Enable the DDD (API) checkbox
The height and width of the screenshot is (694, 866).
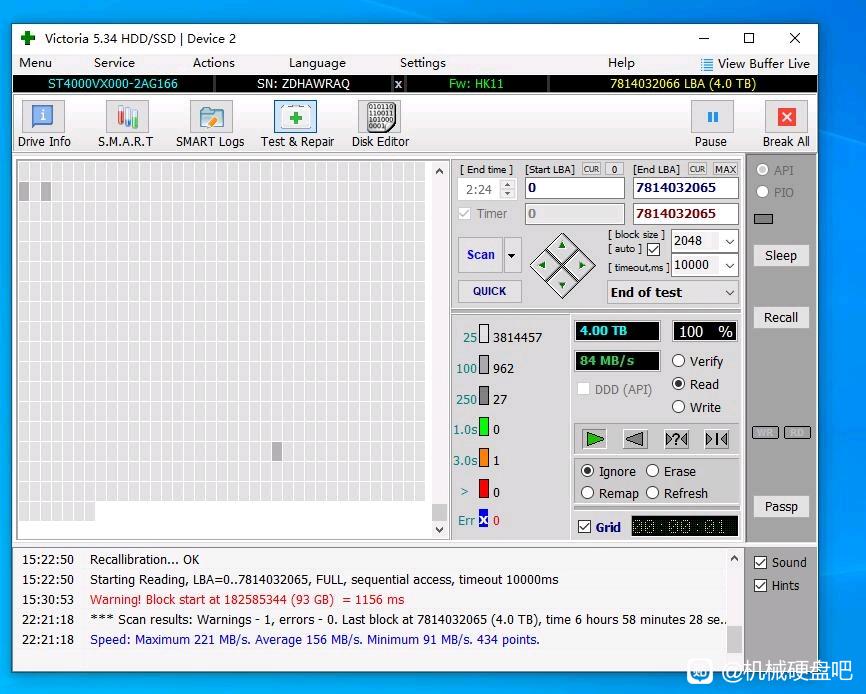(583, 389)
